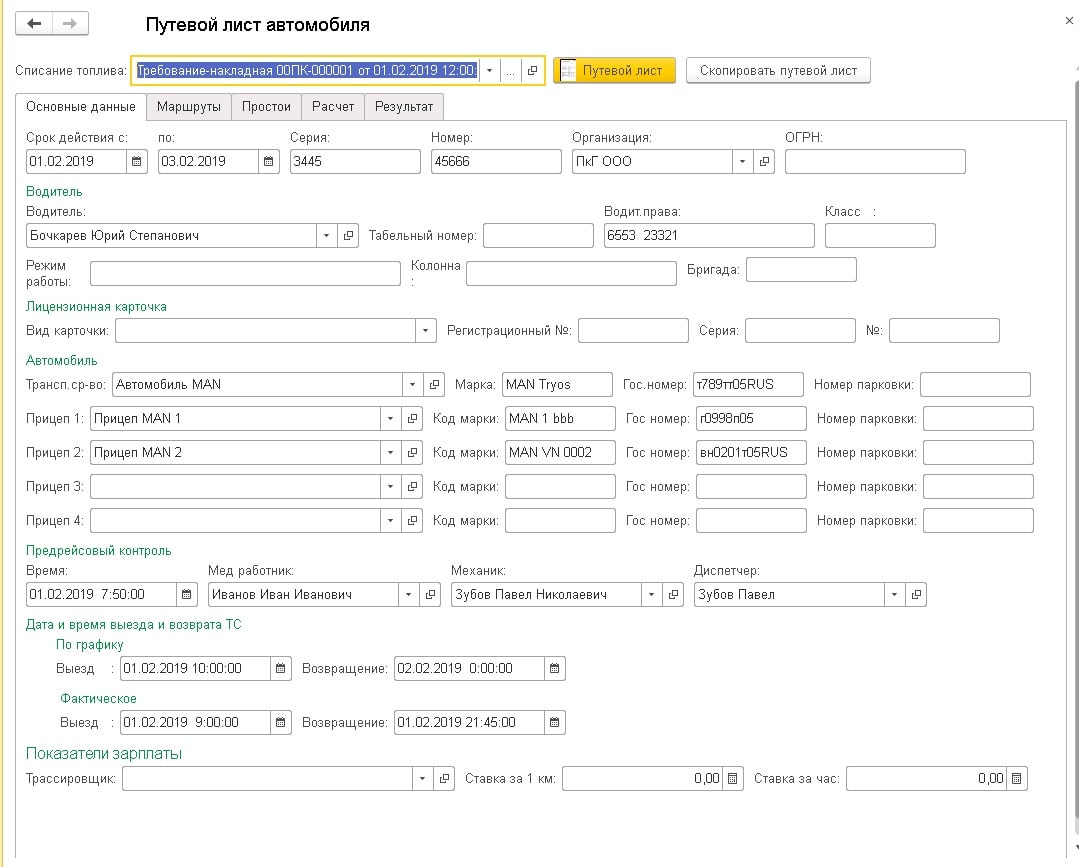Open calendar for По графику Возвращение
Image resolution: width=1079 pixels, height=867 pixels.
coord(555,668)
